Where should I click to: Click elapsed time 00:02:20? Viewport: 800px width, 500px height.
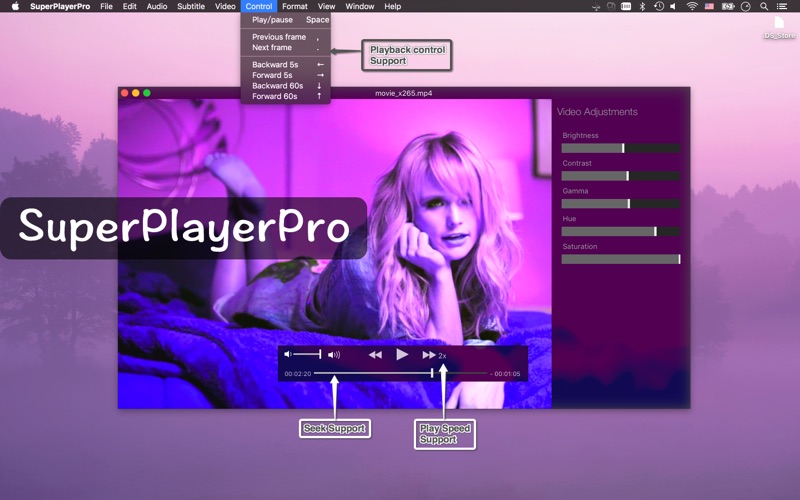(297, 374)
